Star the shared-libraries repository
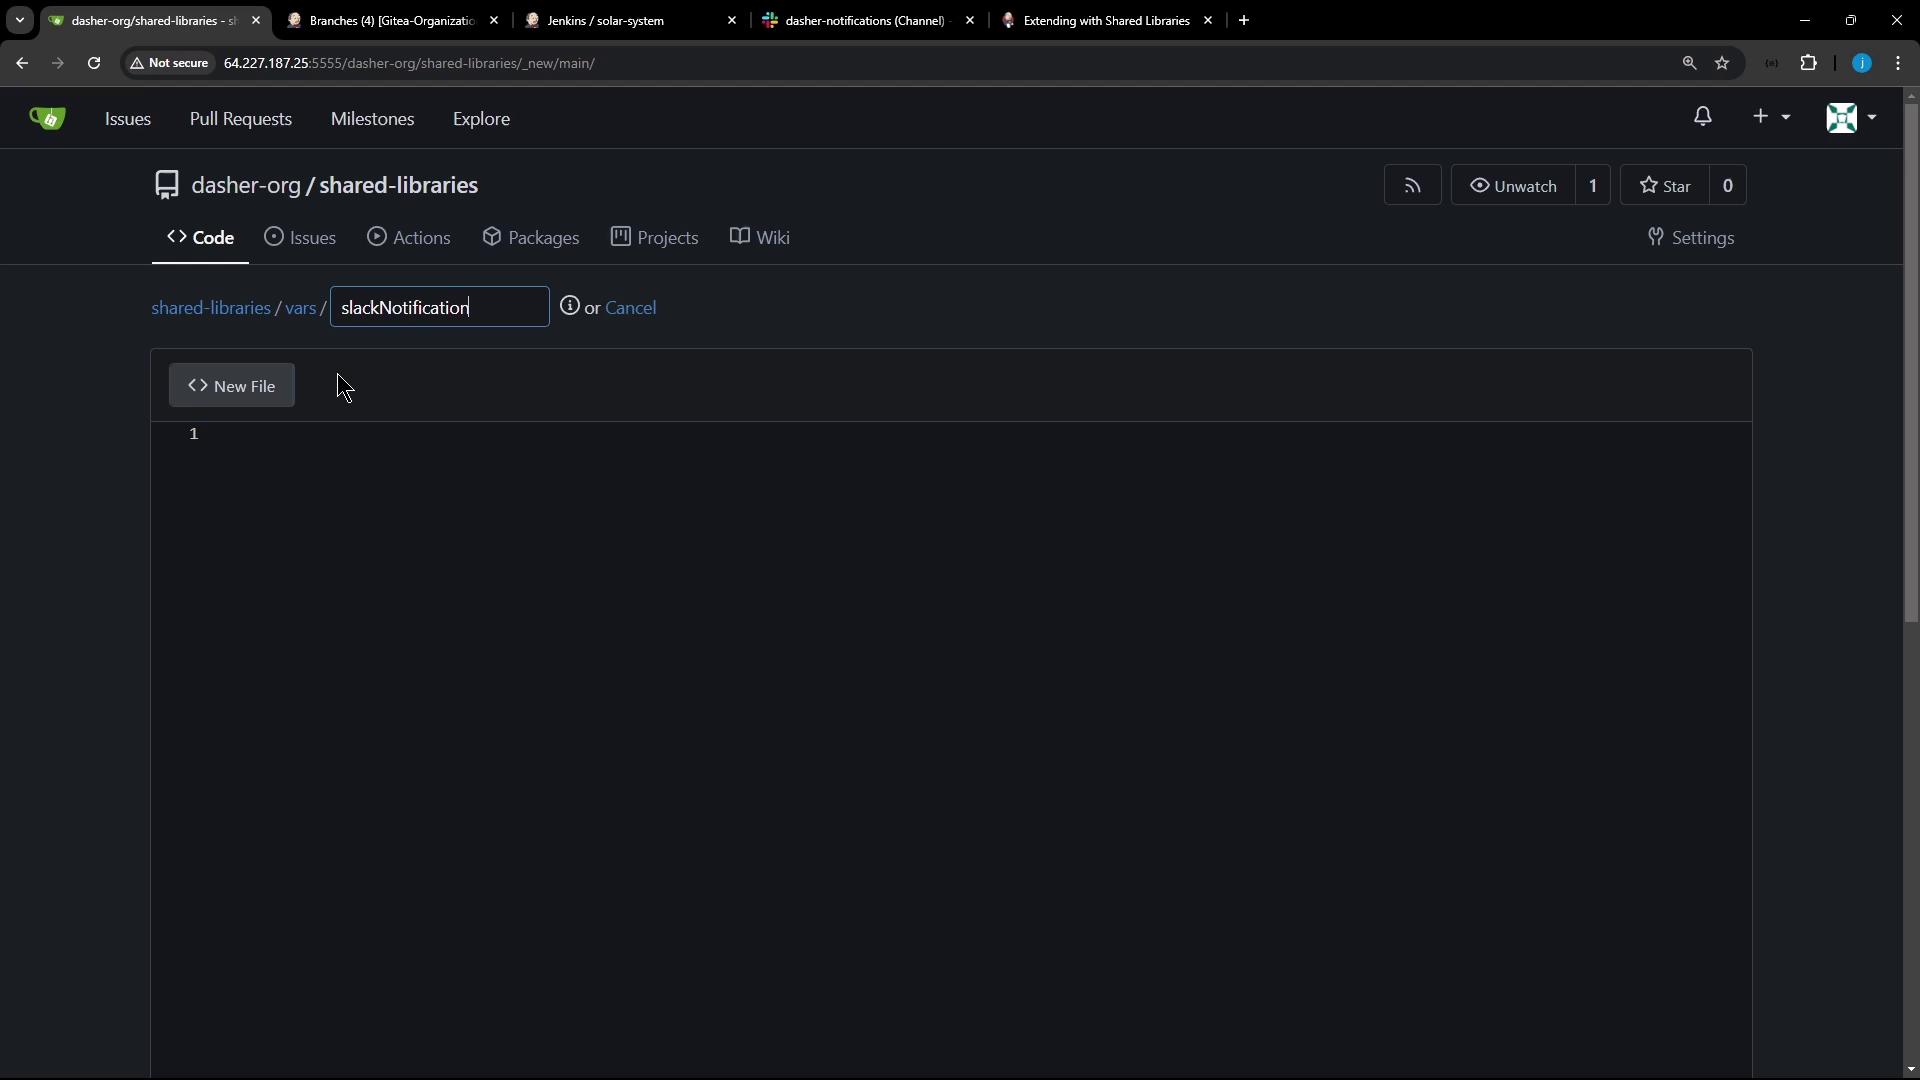Viewport: 1920px width, 1080px height. click(x=1665, y=186)
